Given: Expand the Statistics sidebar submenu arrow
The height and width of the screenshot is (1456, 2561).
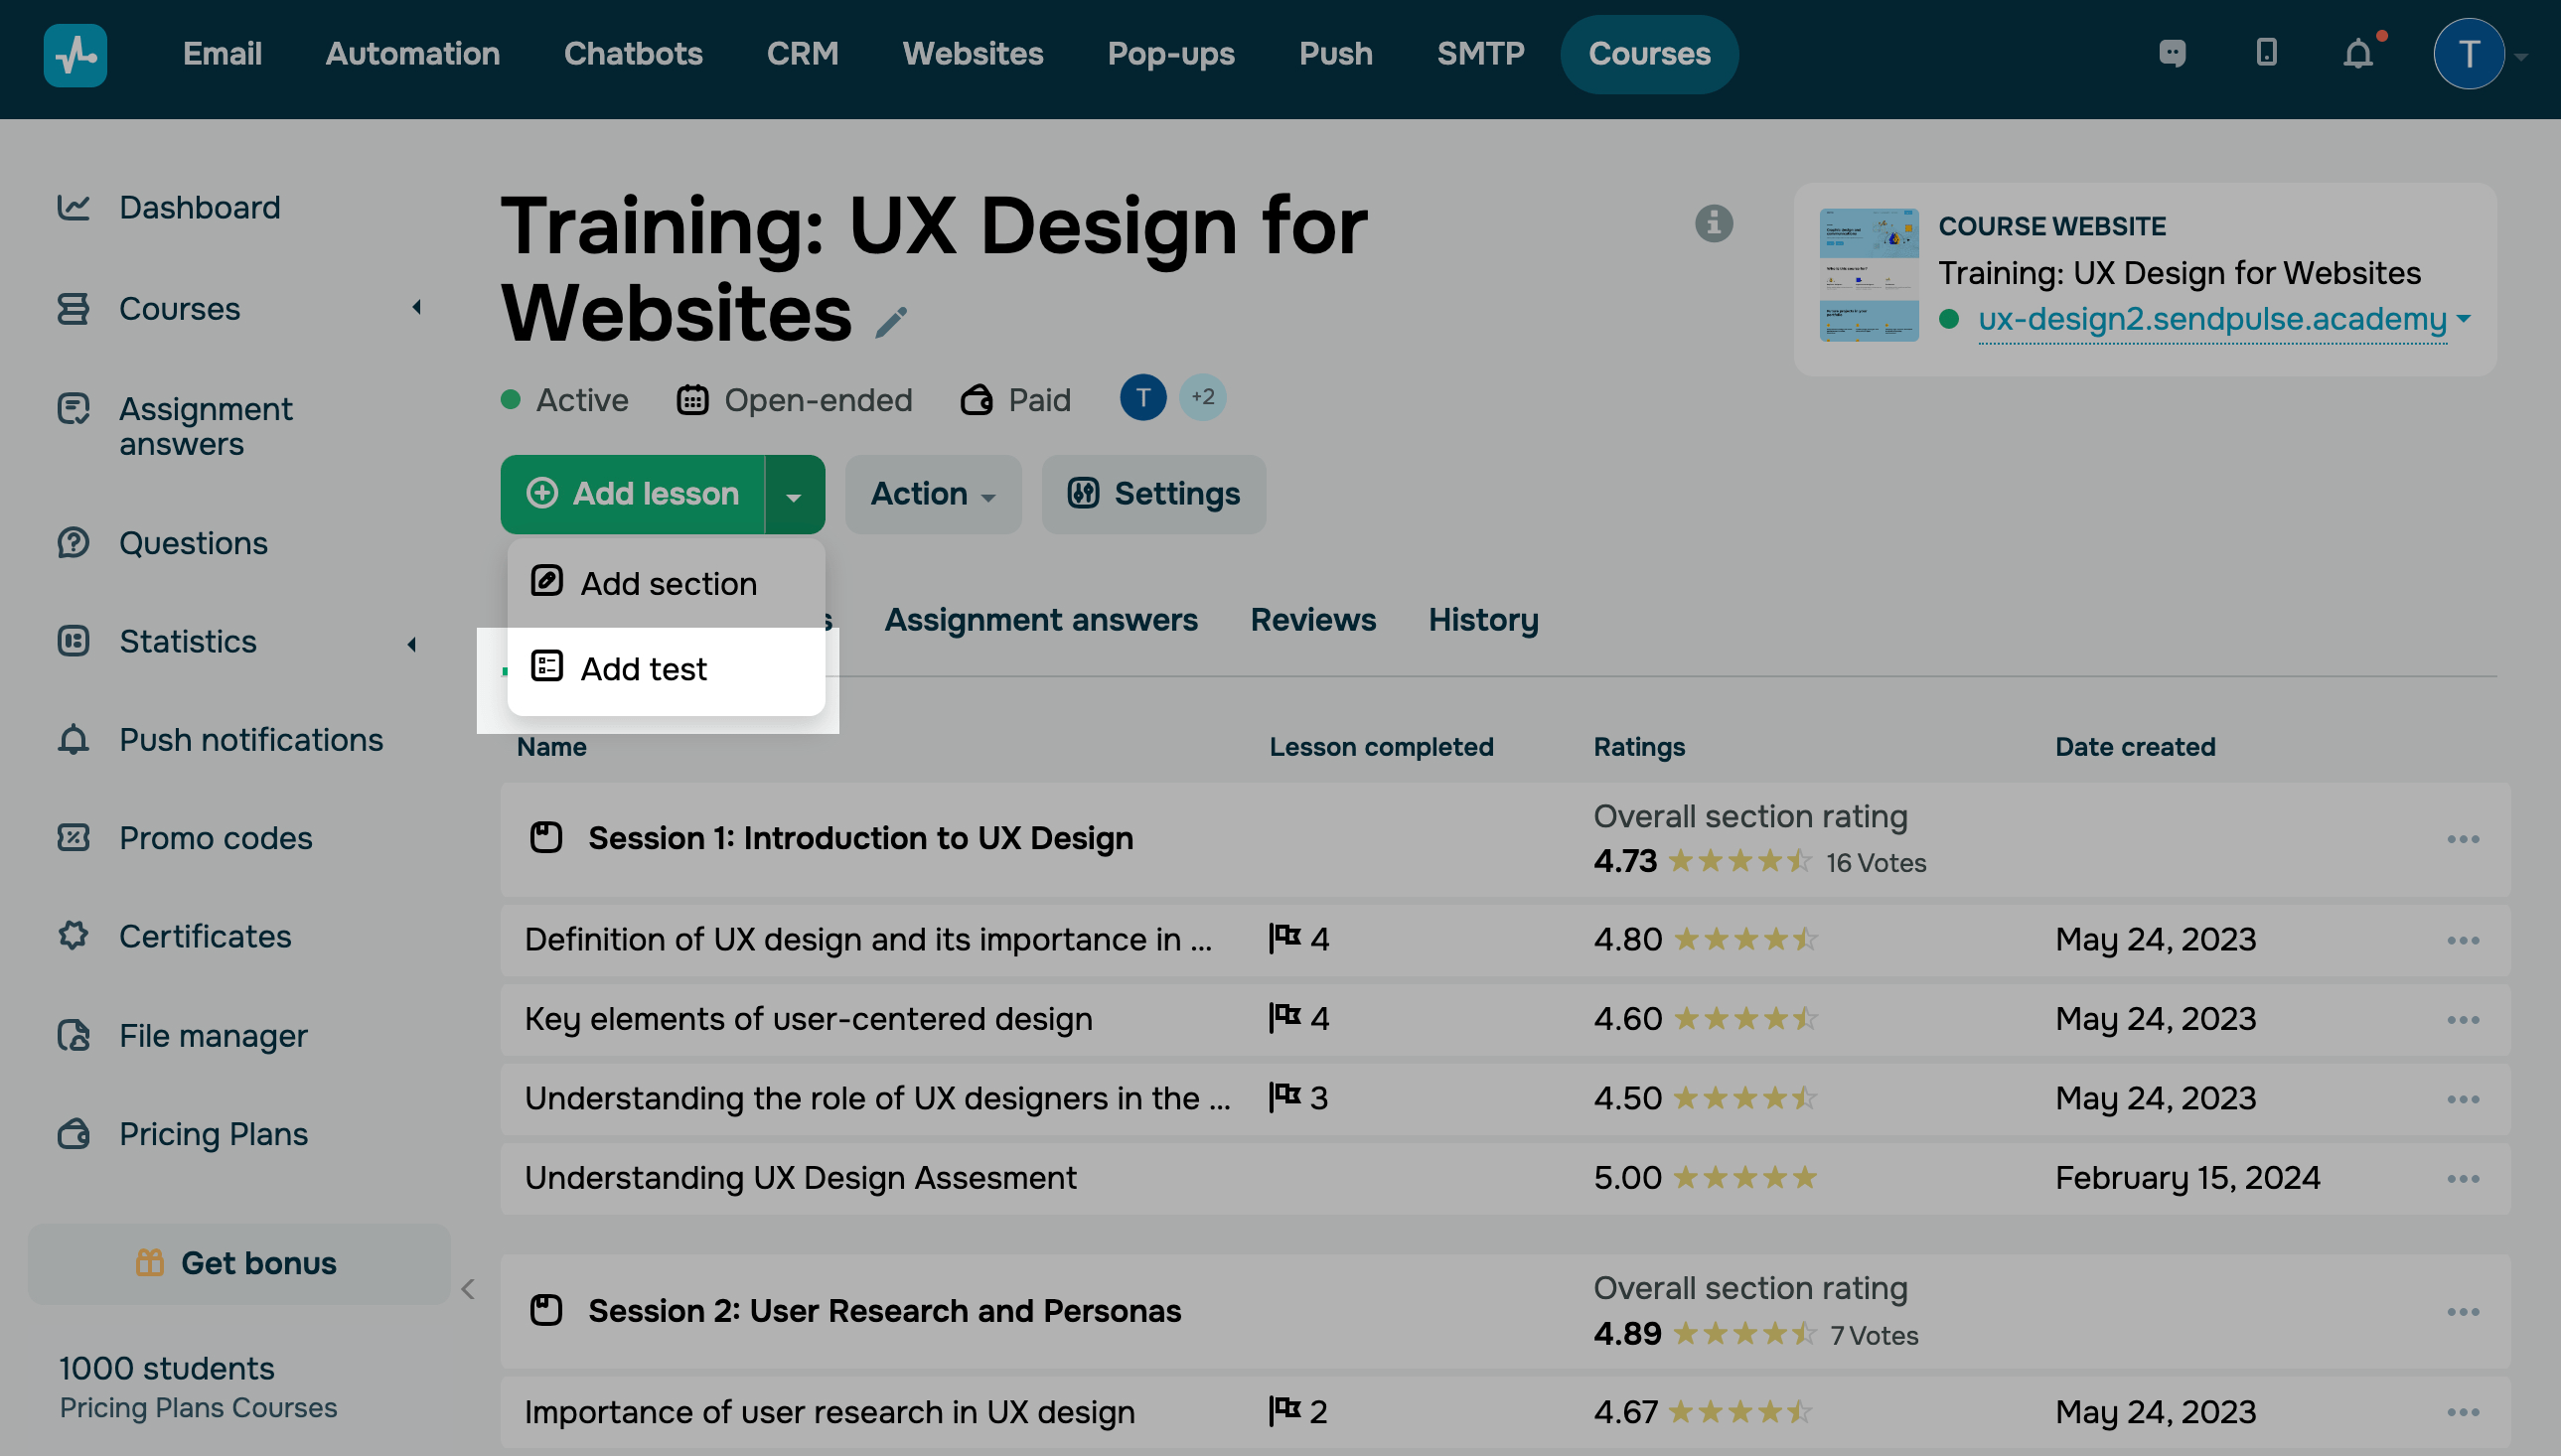Looking at the screenshot, I should pyautogui.click(x=411, y=644).
